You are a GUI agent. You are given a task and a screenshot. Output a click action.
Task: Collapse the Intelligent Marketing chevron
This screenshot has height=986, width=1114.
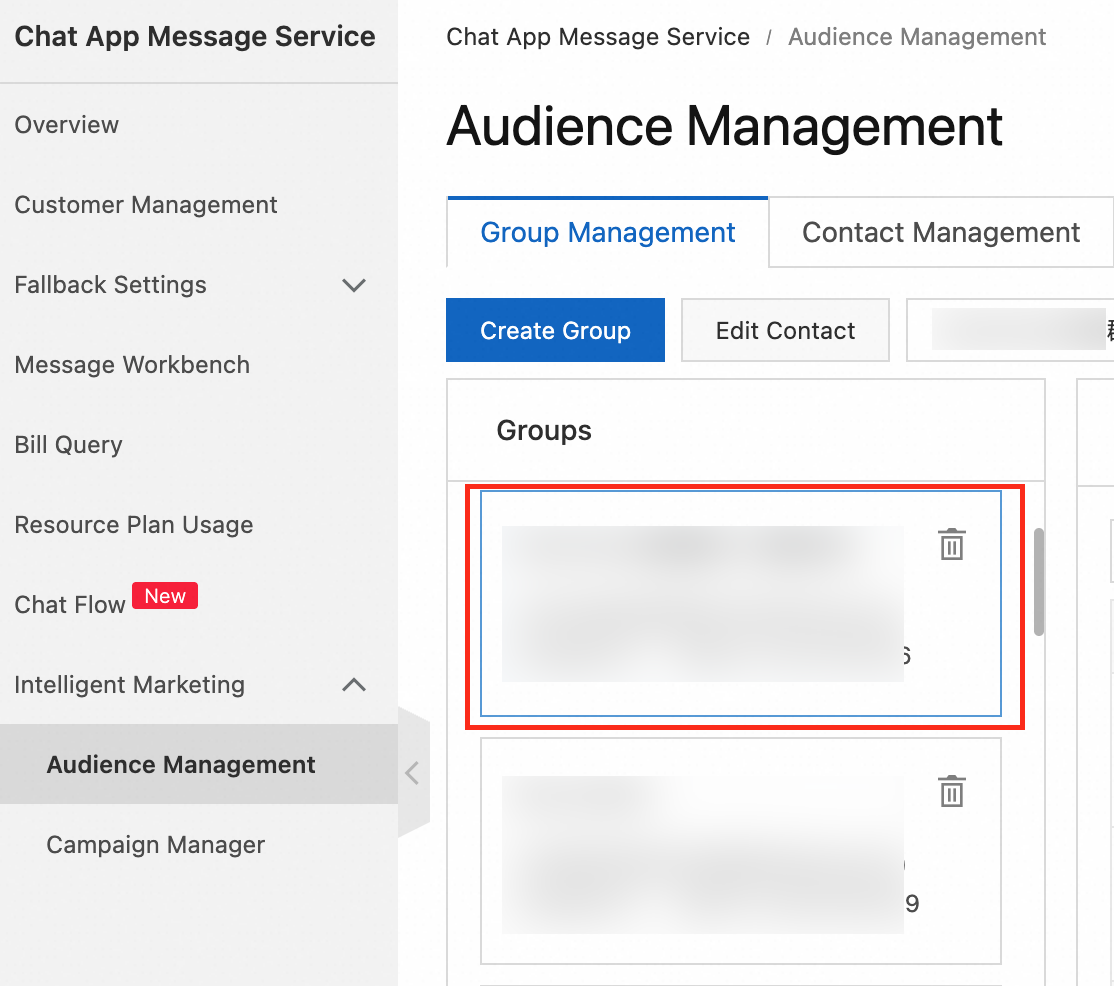[x=354, y=685]
